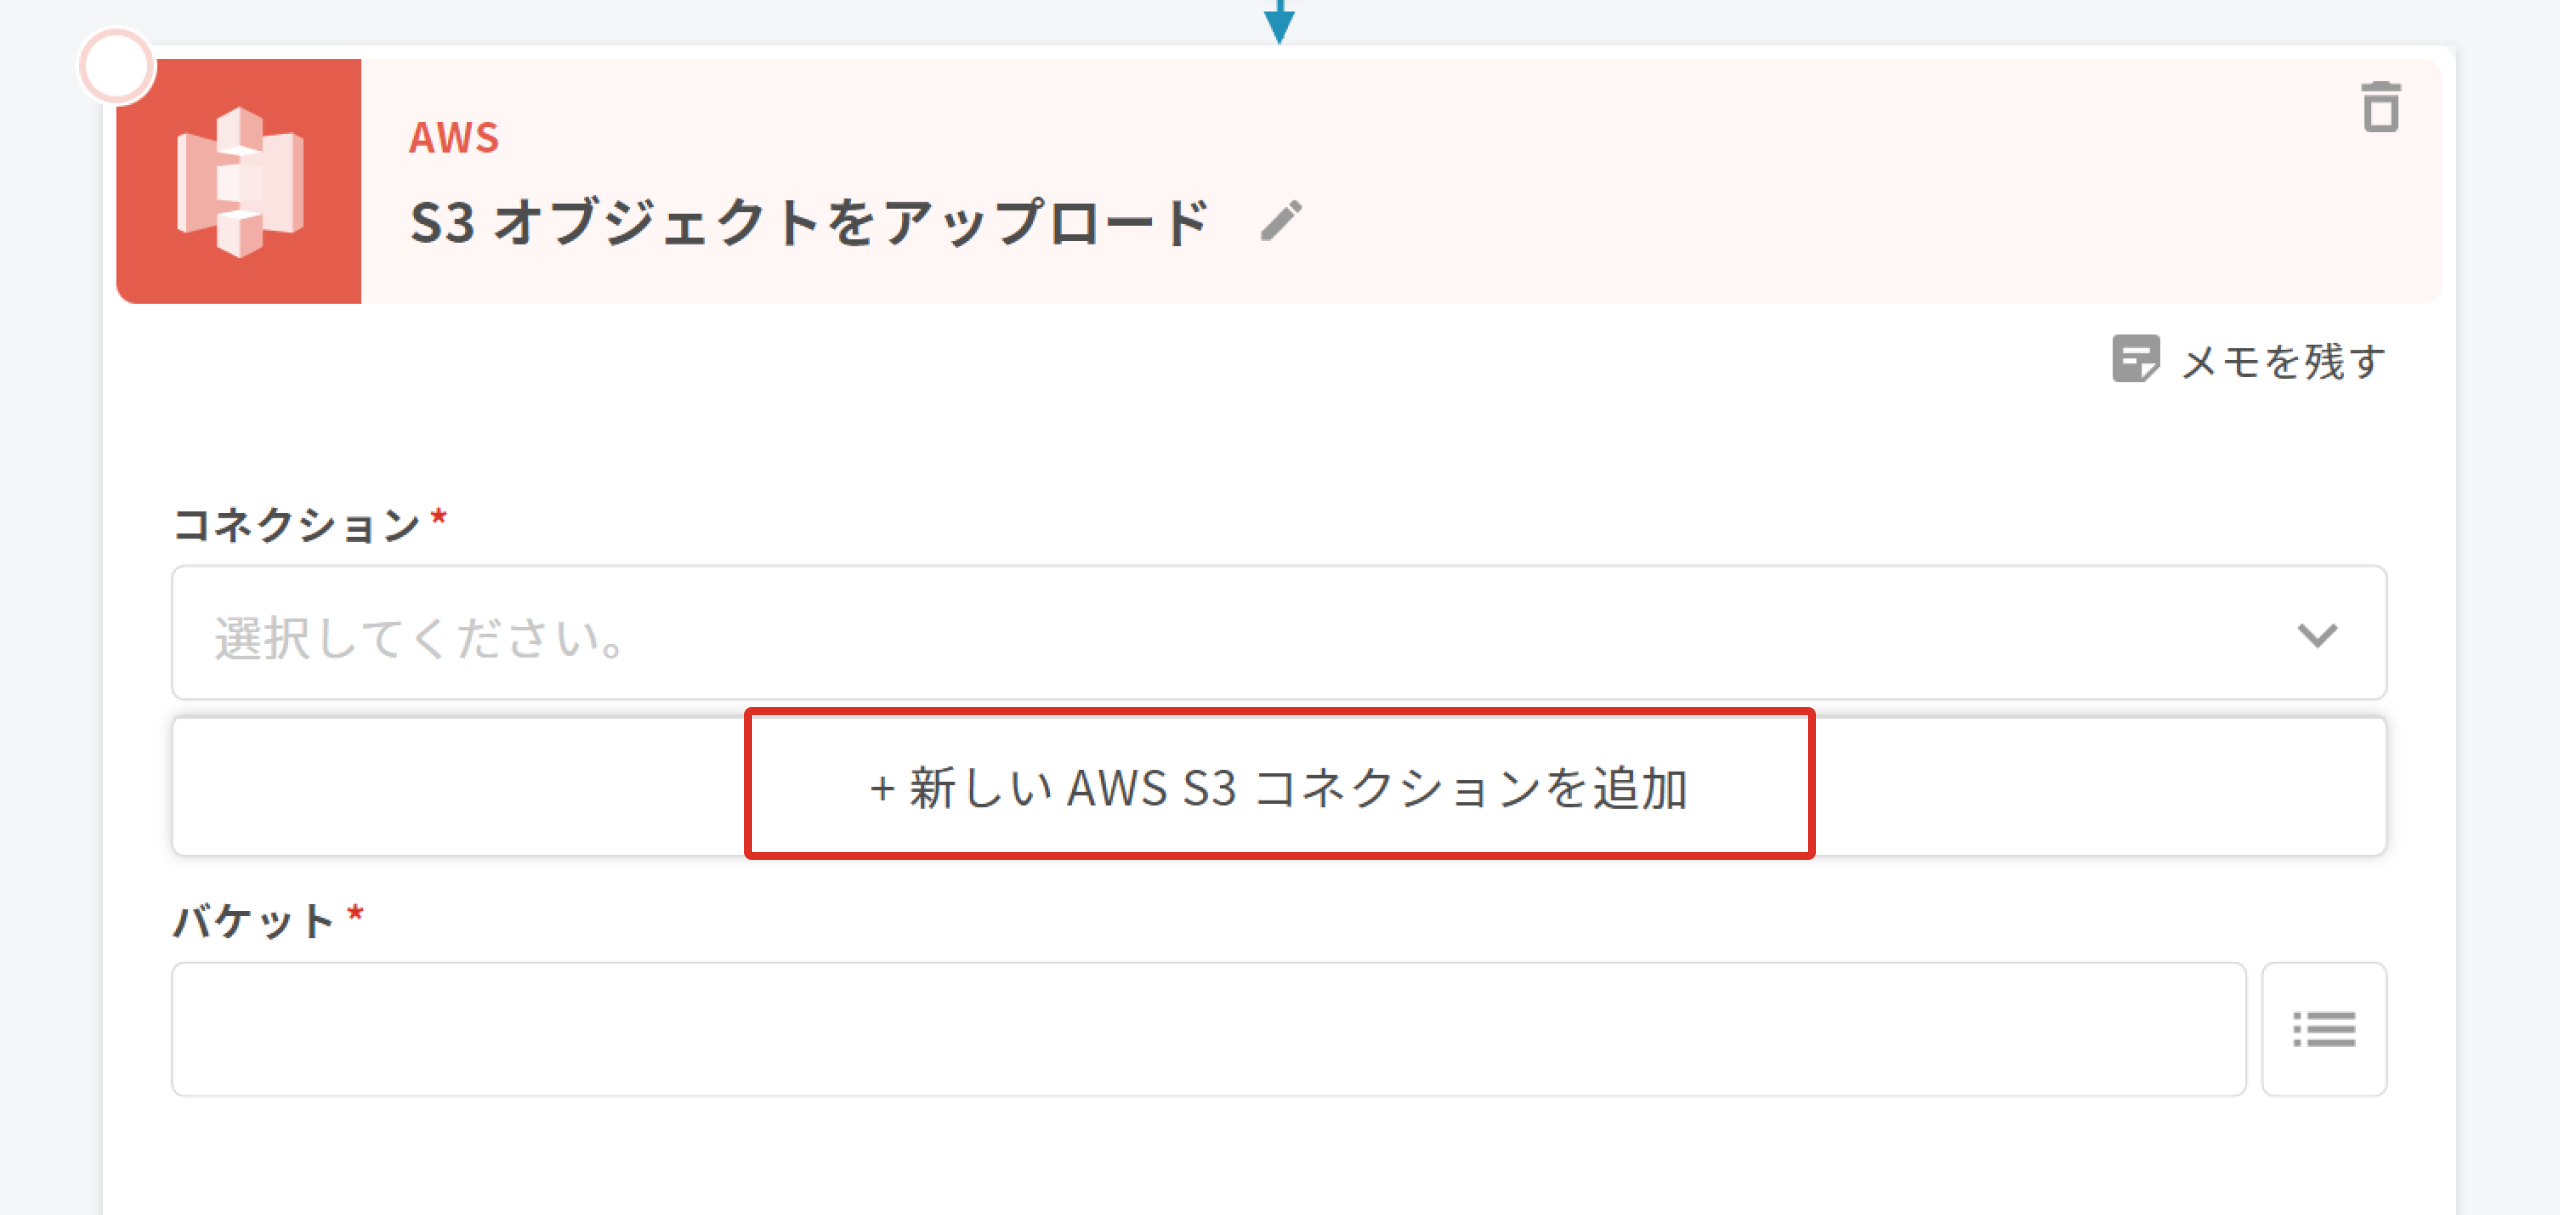Click the trash icon to delete the step
The image size is (2560, 1215).
point(2380,108)
